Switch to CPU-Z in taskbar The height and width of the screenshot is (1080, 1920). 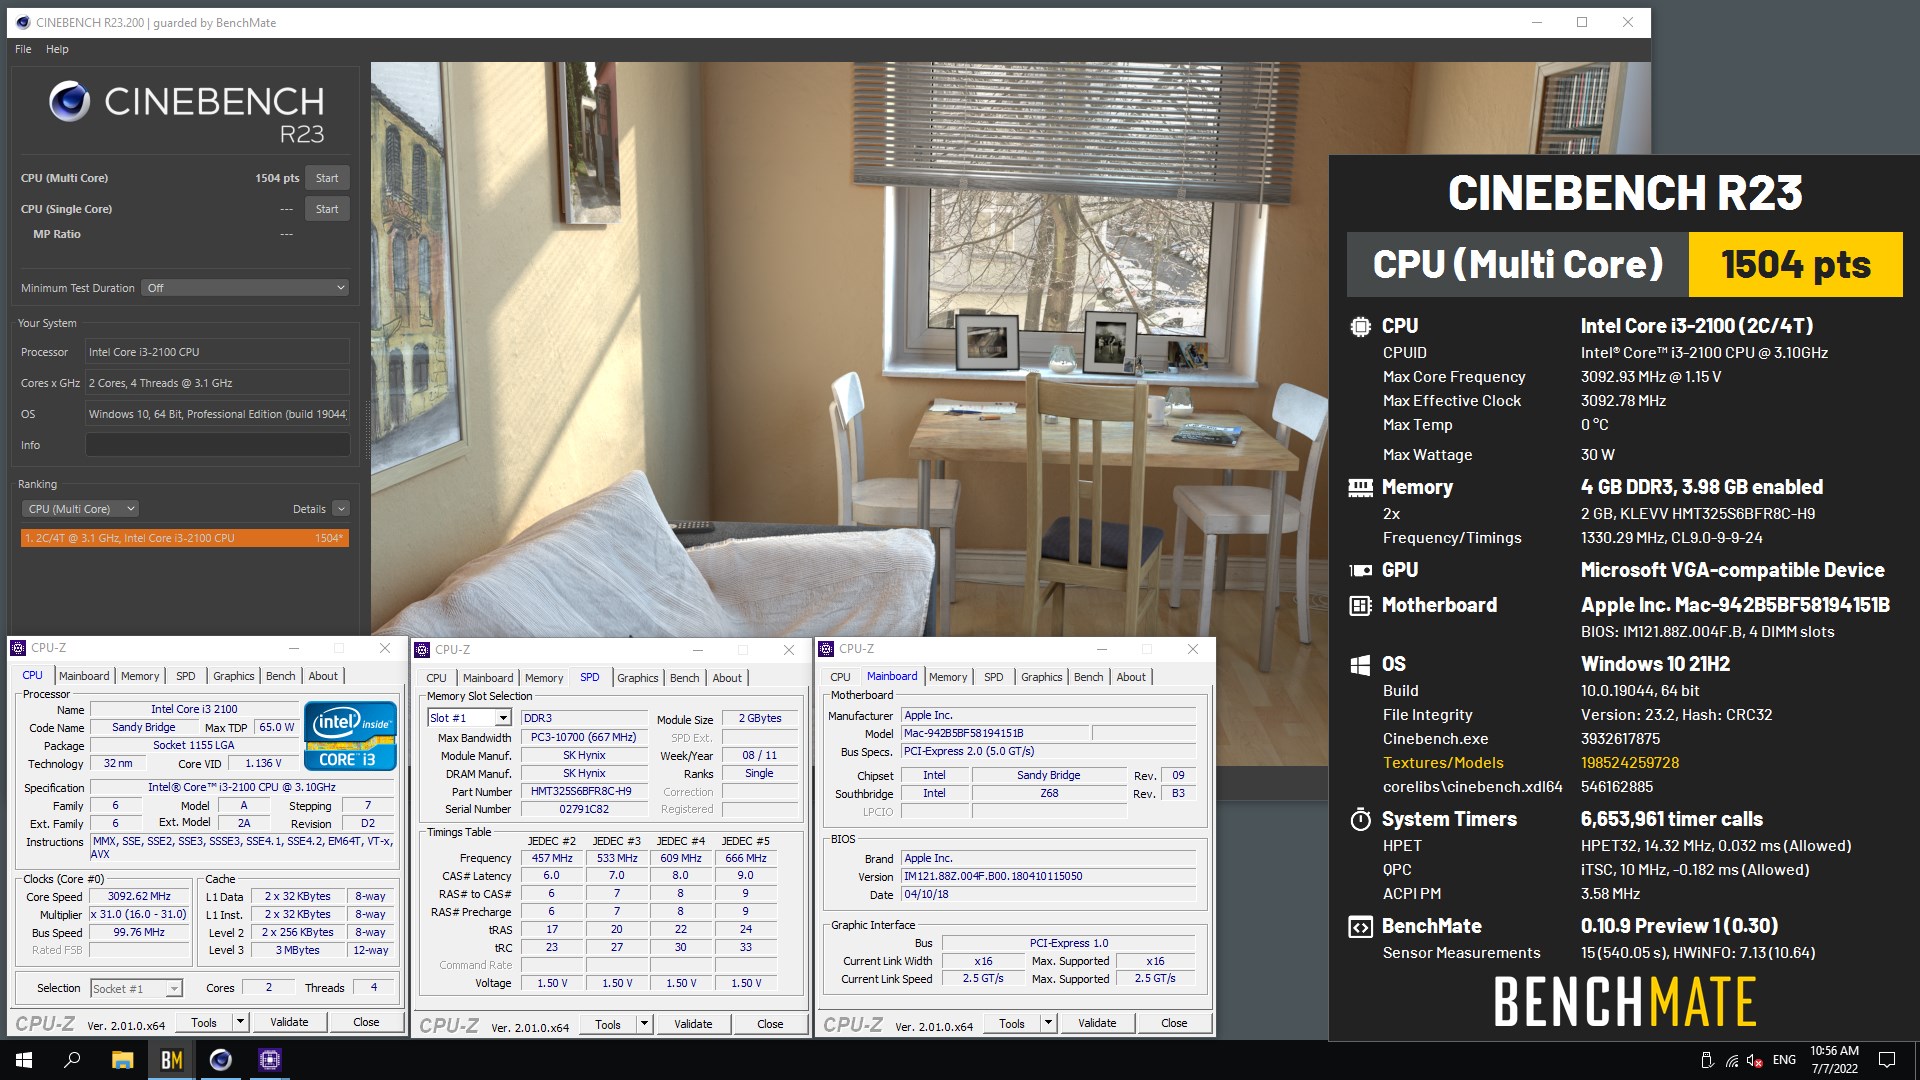[269, 1060]
